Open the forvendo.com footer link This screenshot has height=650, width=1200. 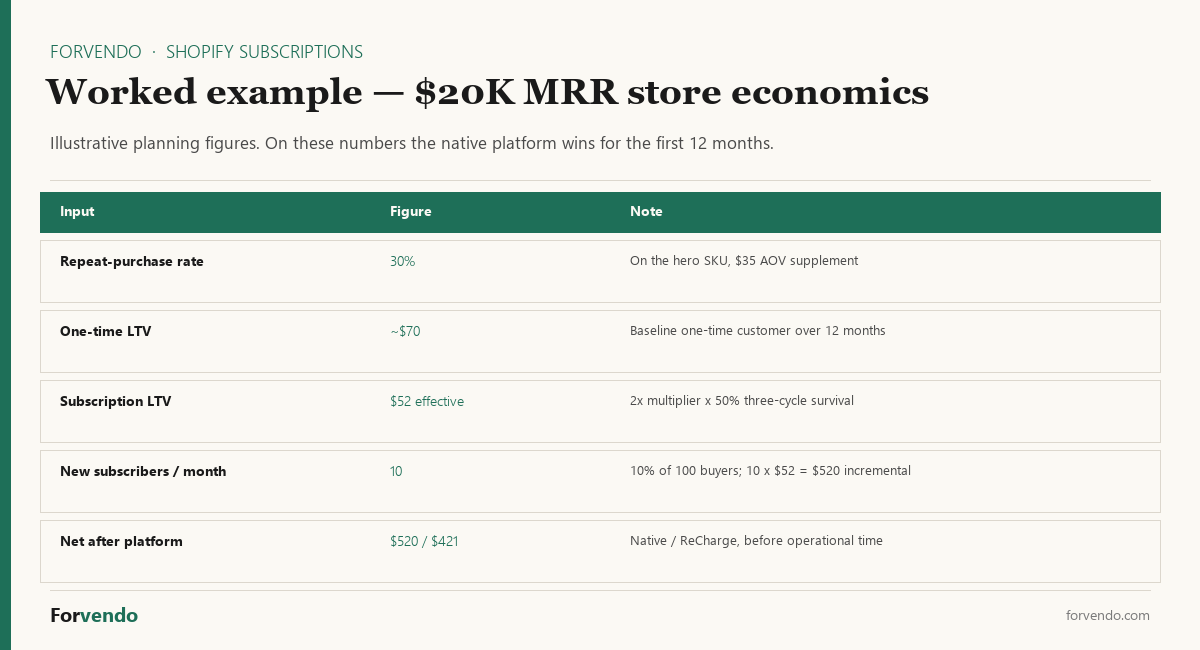coord(1108,615)
